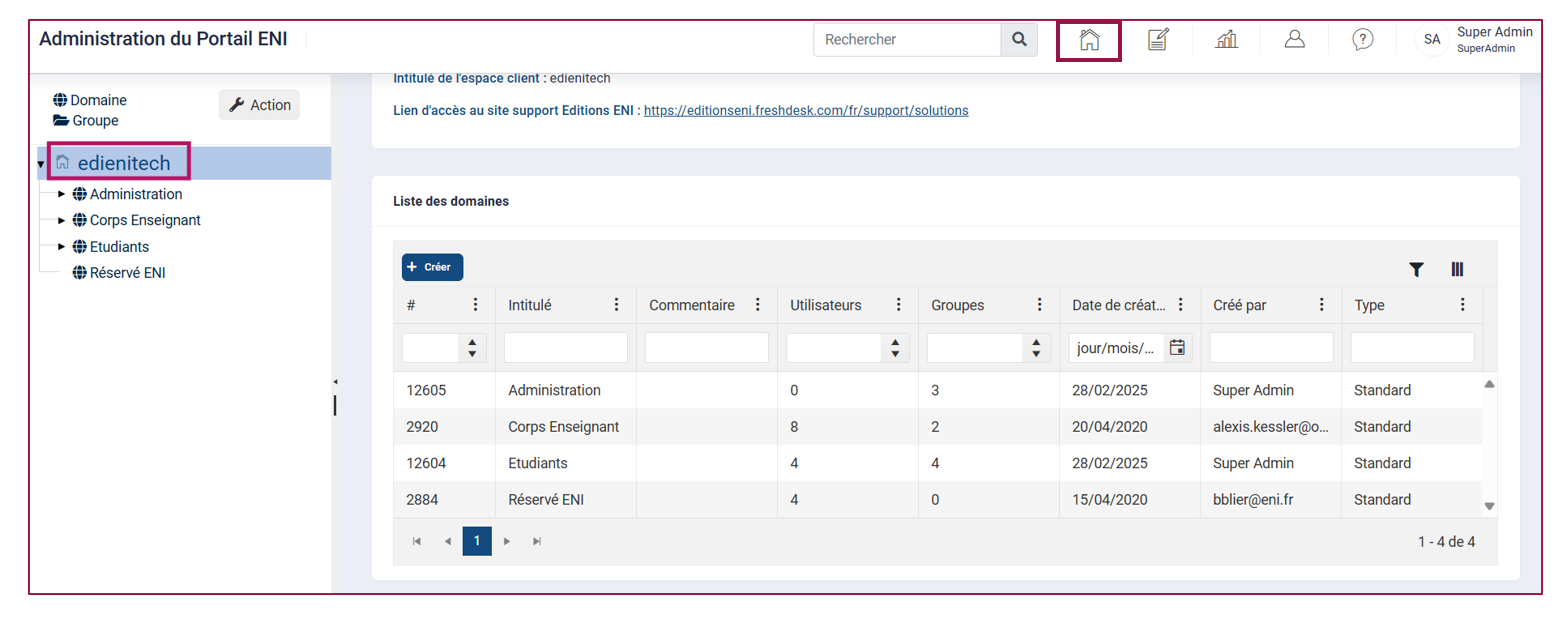Click the # filter number stepper
Viewport: 1563px width, 618px height.
click(x=472, y=348)
